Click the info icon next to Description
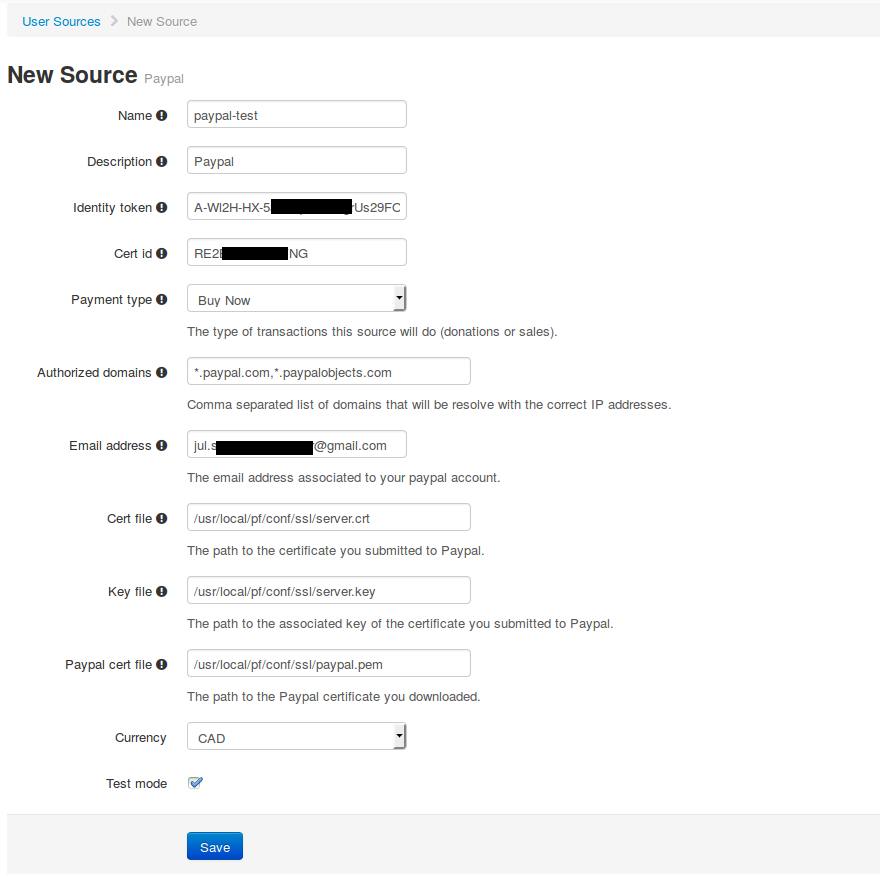The image size is (880, 874). click(162, 161)
